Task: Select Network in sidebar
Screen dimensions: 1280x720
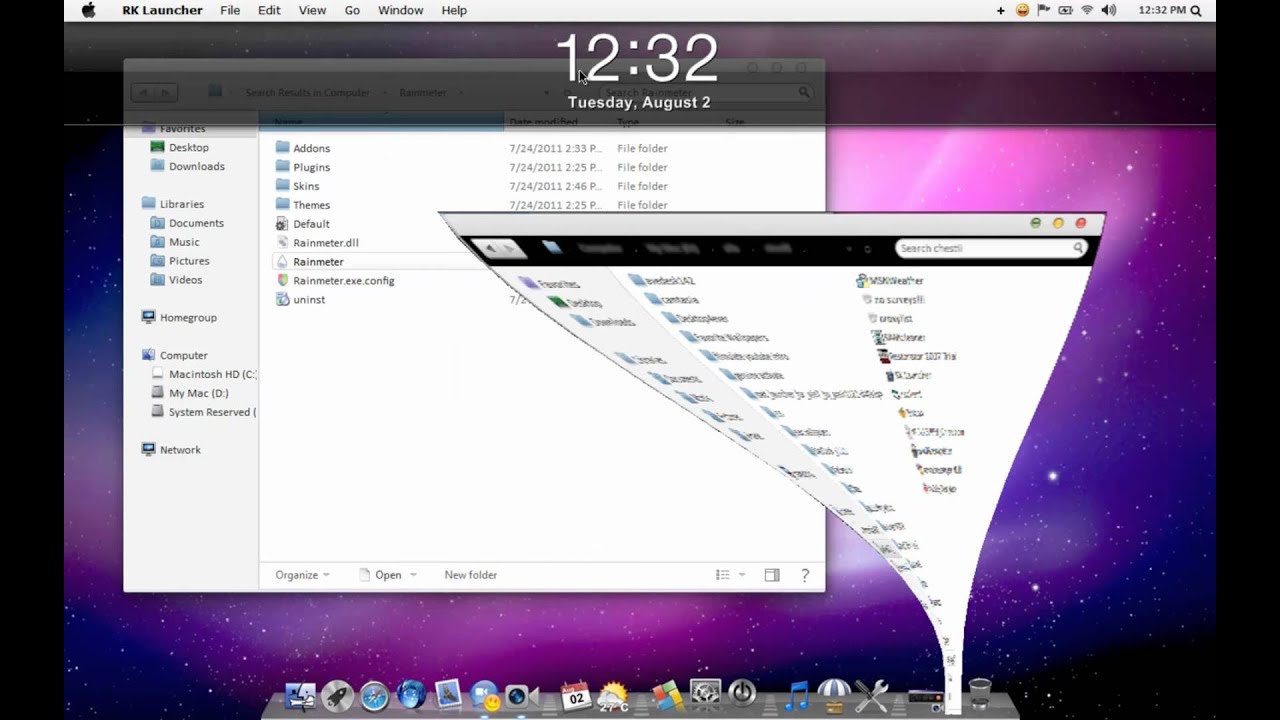Action: click(172, 450)
